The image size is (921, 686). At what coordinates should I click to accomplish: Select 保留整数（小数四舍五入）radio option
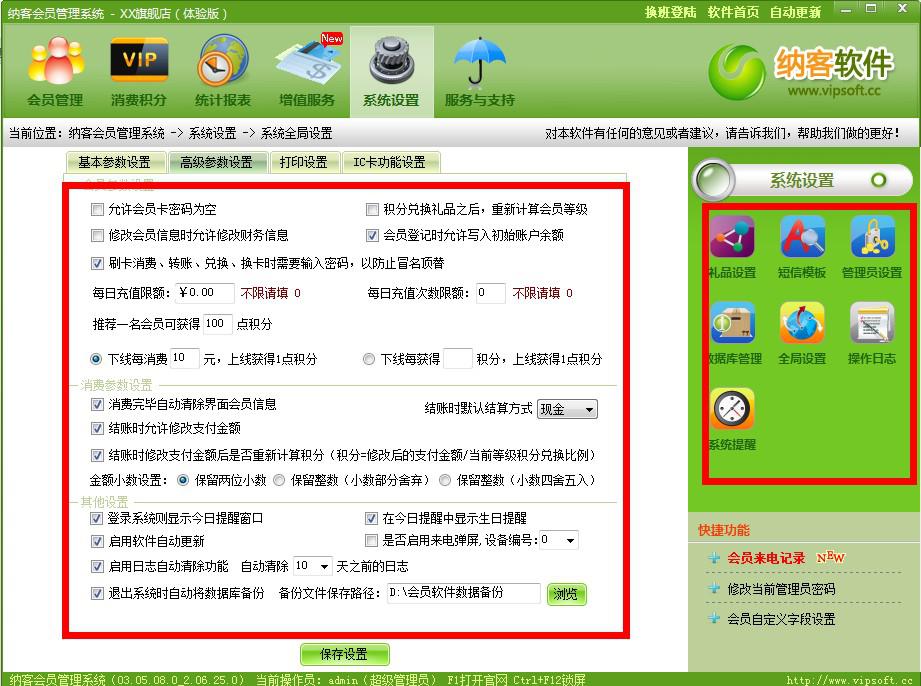[x=446, y=480]
